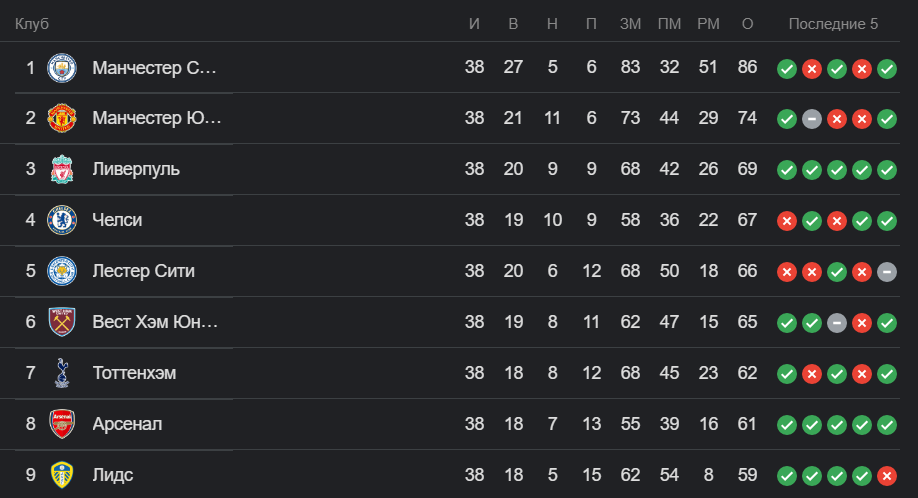Click the Leeds club crest
918x498 pixels.
(x=62, y=475)
